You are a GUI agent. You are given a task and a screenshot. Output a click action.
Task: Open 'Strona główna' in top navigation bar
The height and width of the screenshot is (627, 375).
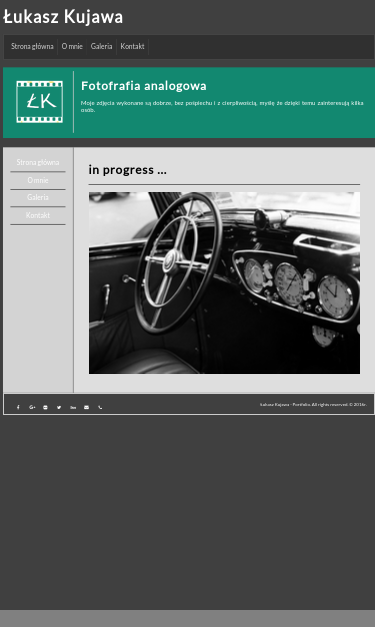click(x=32, y=46)
